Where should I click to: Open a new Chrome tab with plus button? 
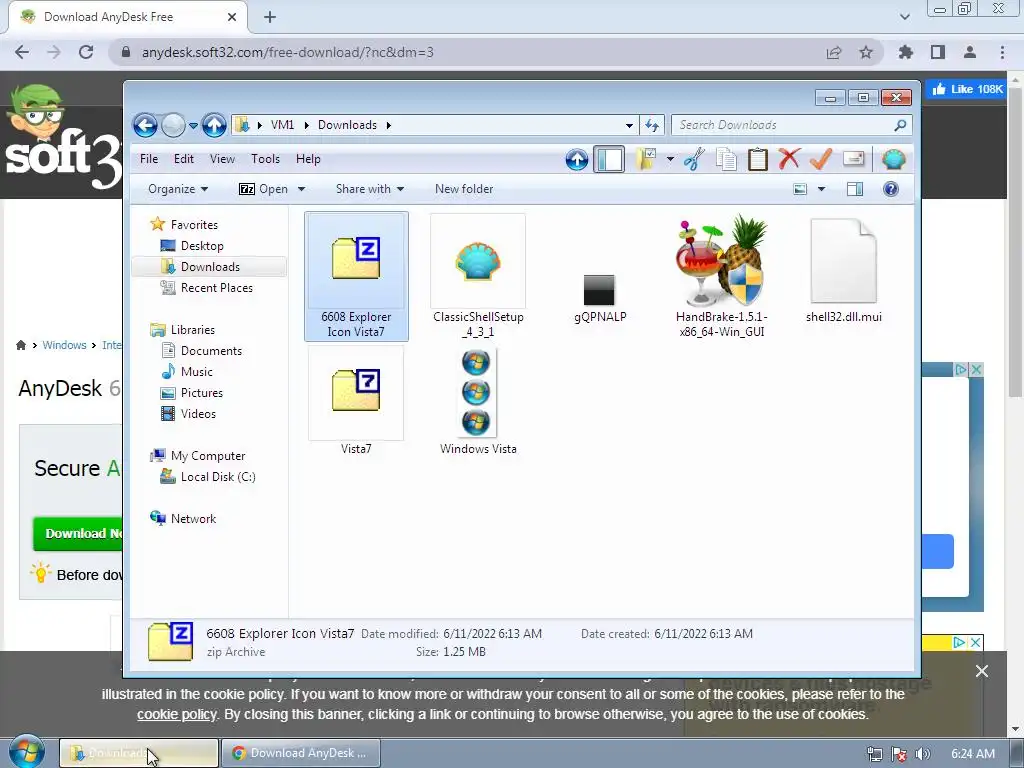click(x=270, y=17)
